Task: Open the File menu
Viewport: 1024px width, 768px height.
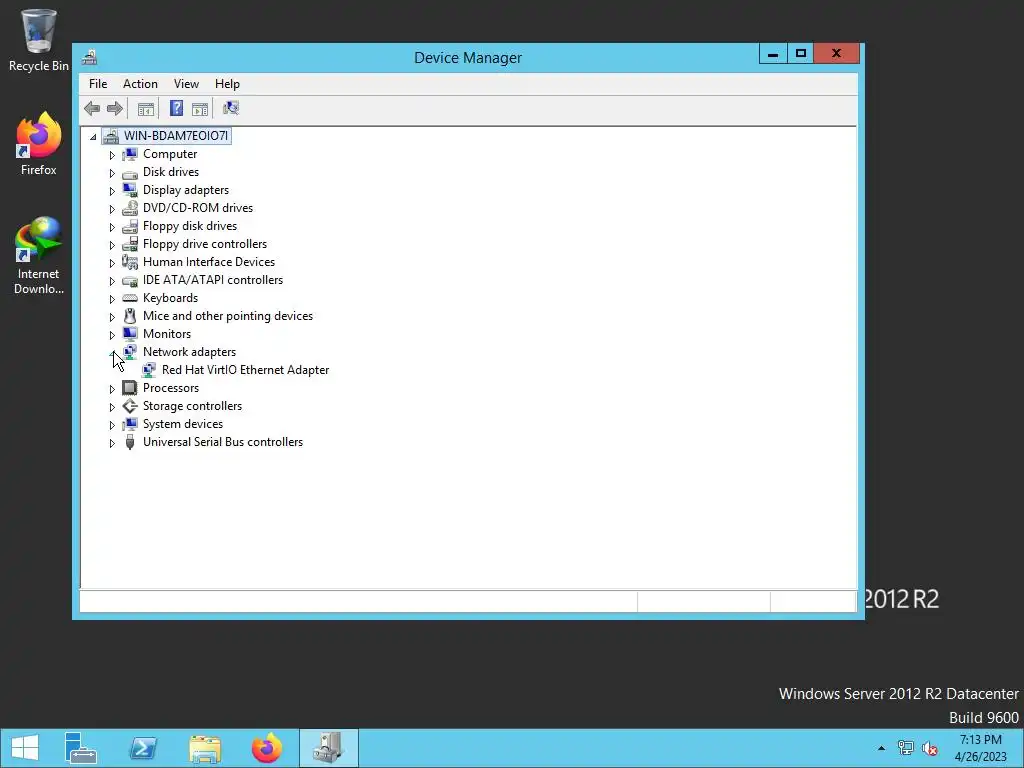Action: (98, 84)
